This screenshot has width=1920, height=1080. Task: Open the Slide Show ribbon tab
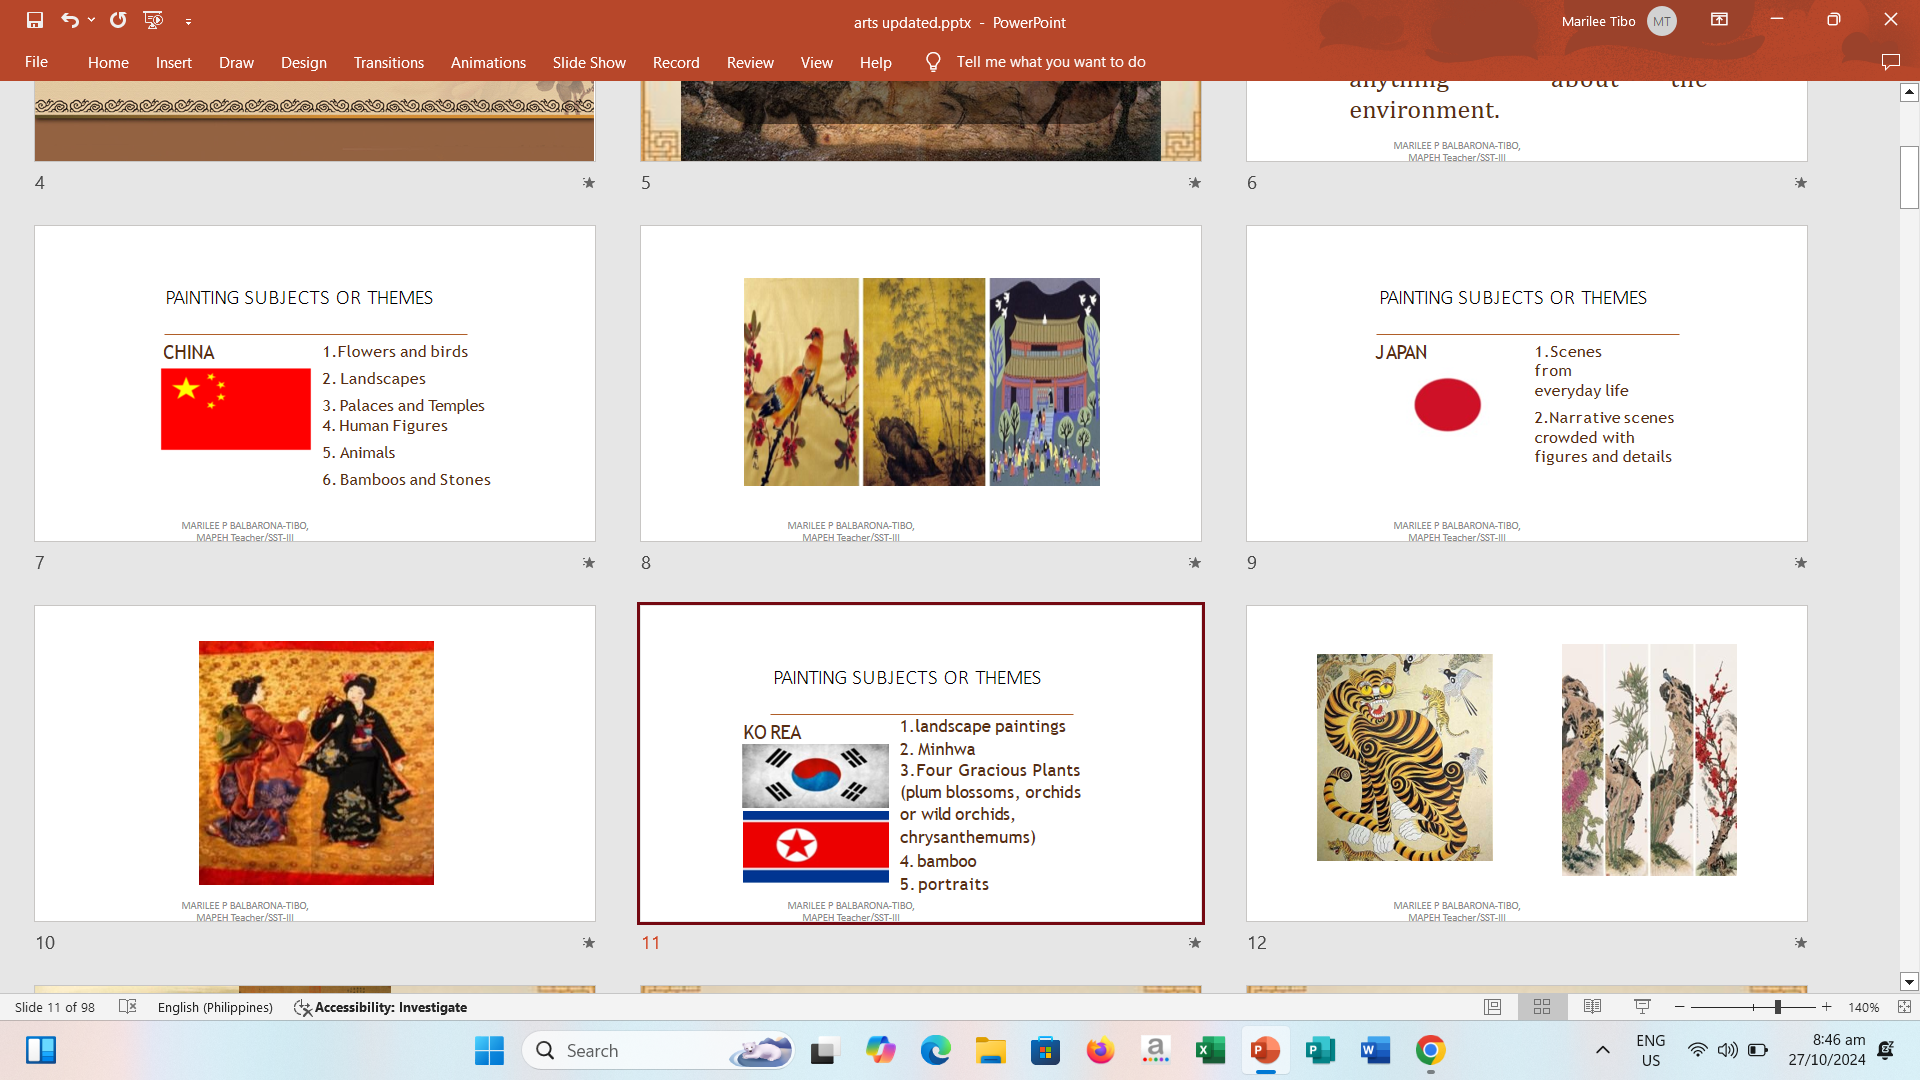pos(589,62)
